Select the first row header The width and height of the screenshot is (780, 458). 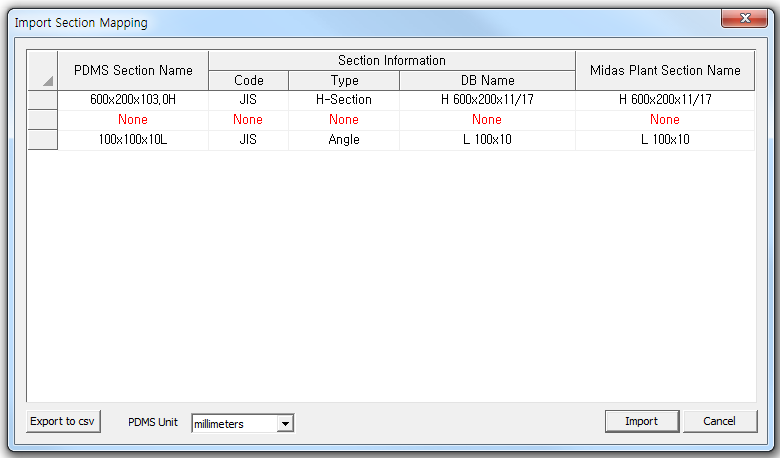click(42, 100)
